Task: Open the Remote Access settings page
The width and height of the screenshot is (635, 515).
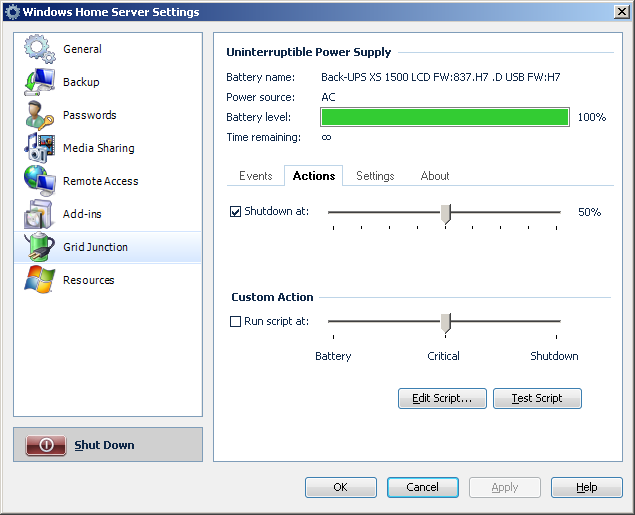Action: pos(108,181)
